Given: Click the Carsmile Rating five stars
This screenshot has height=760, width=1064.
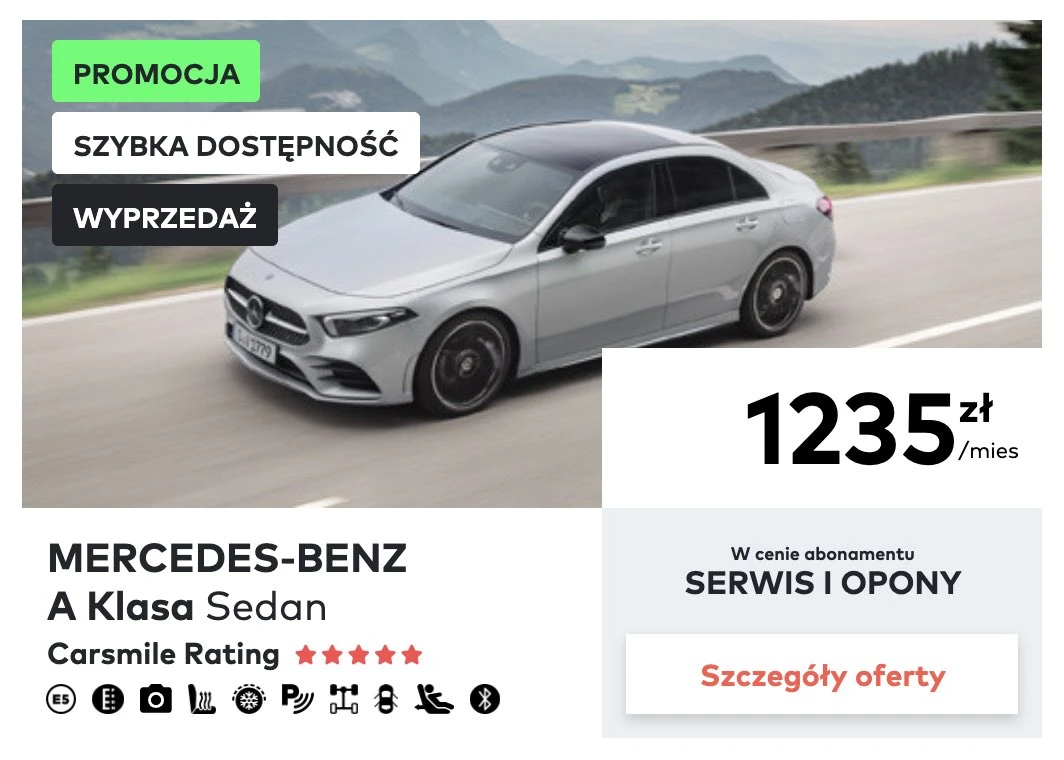Looking at the screenshot, I should pos(359,655).
